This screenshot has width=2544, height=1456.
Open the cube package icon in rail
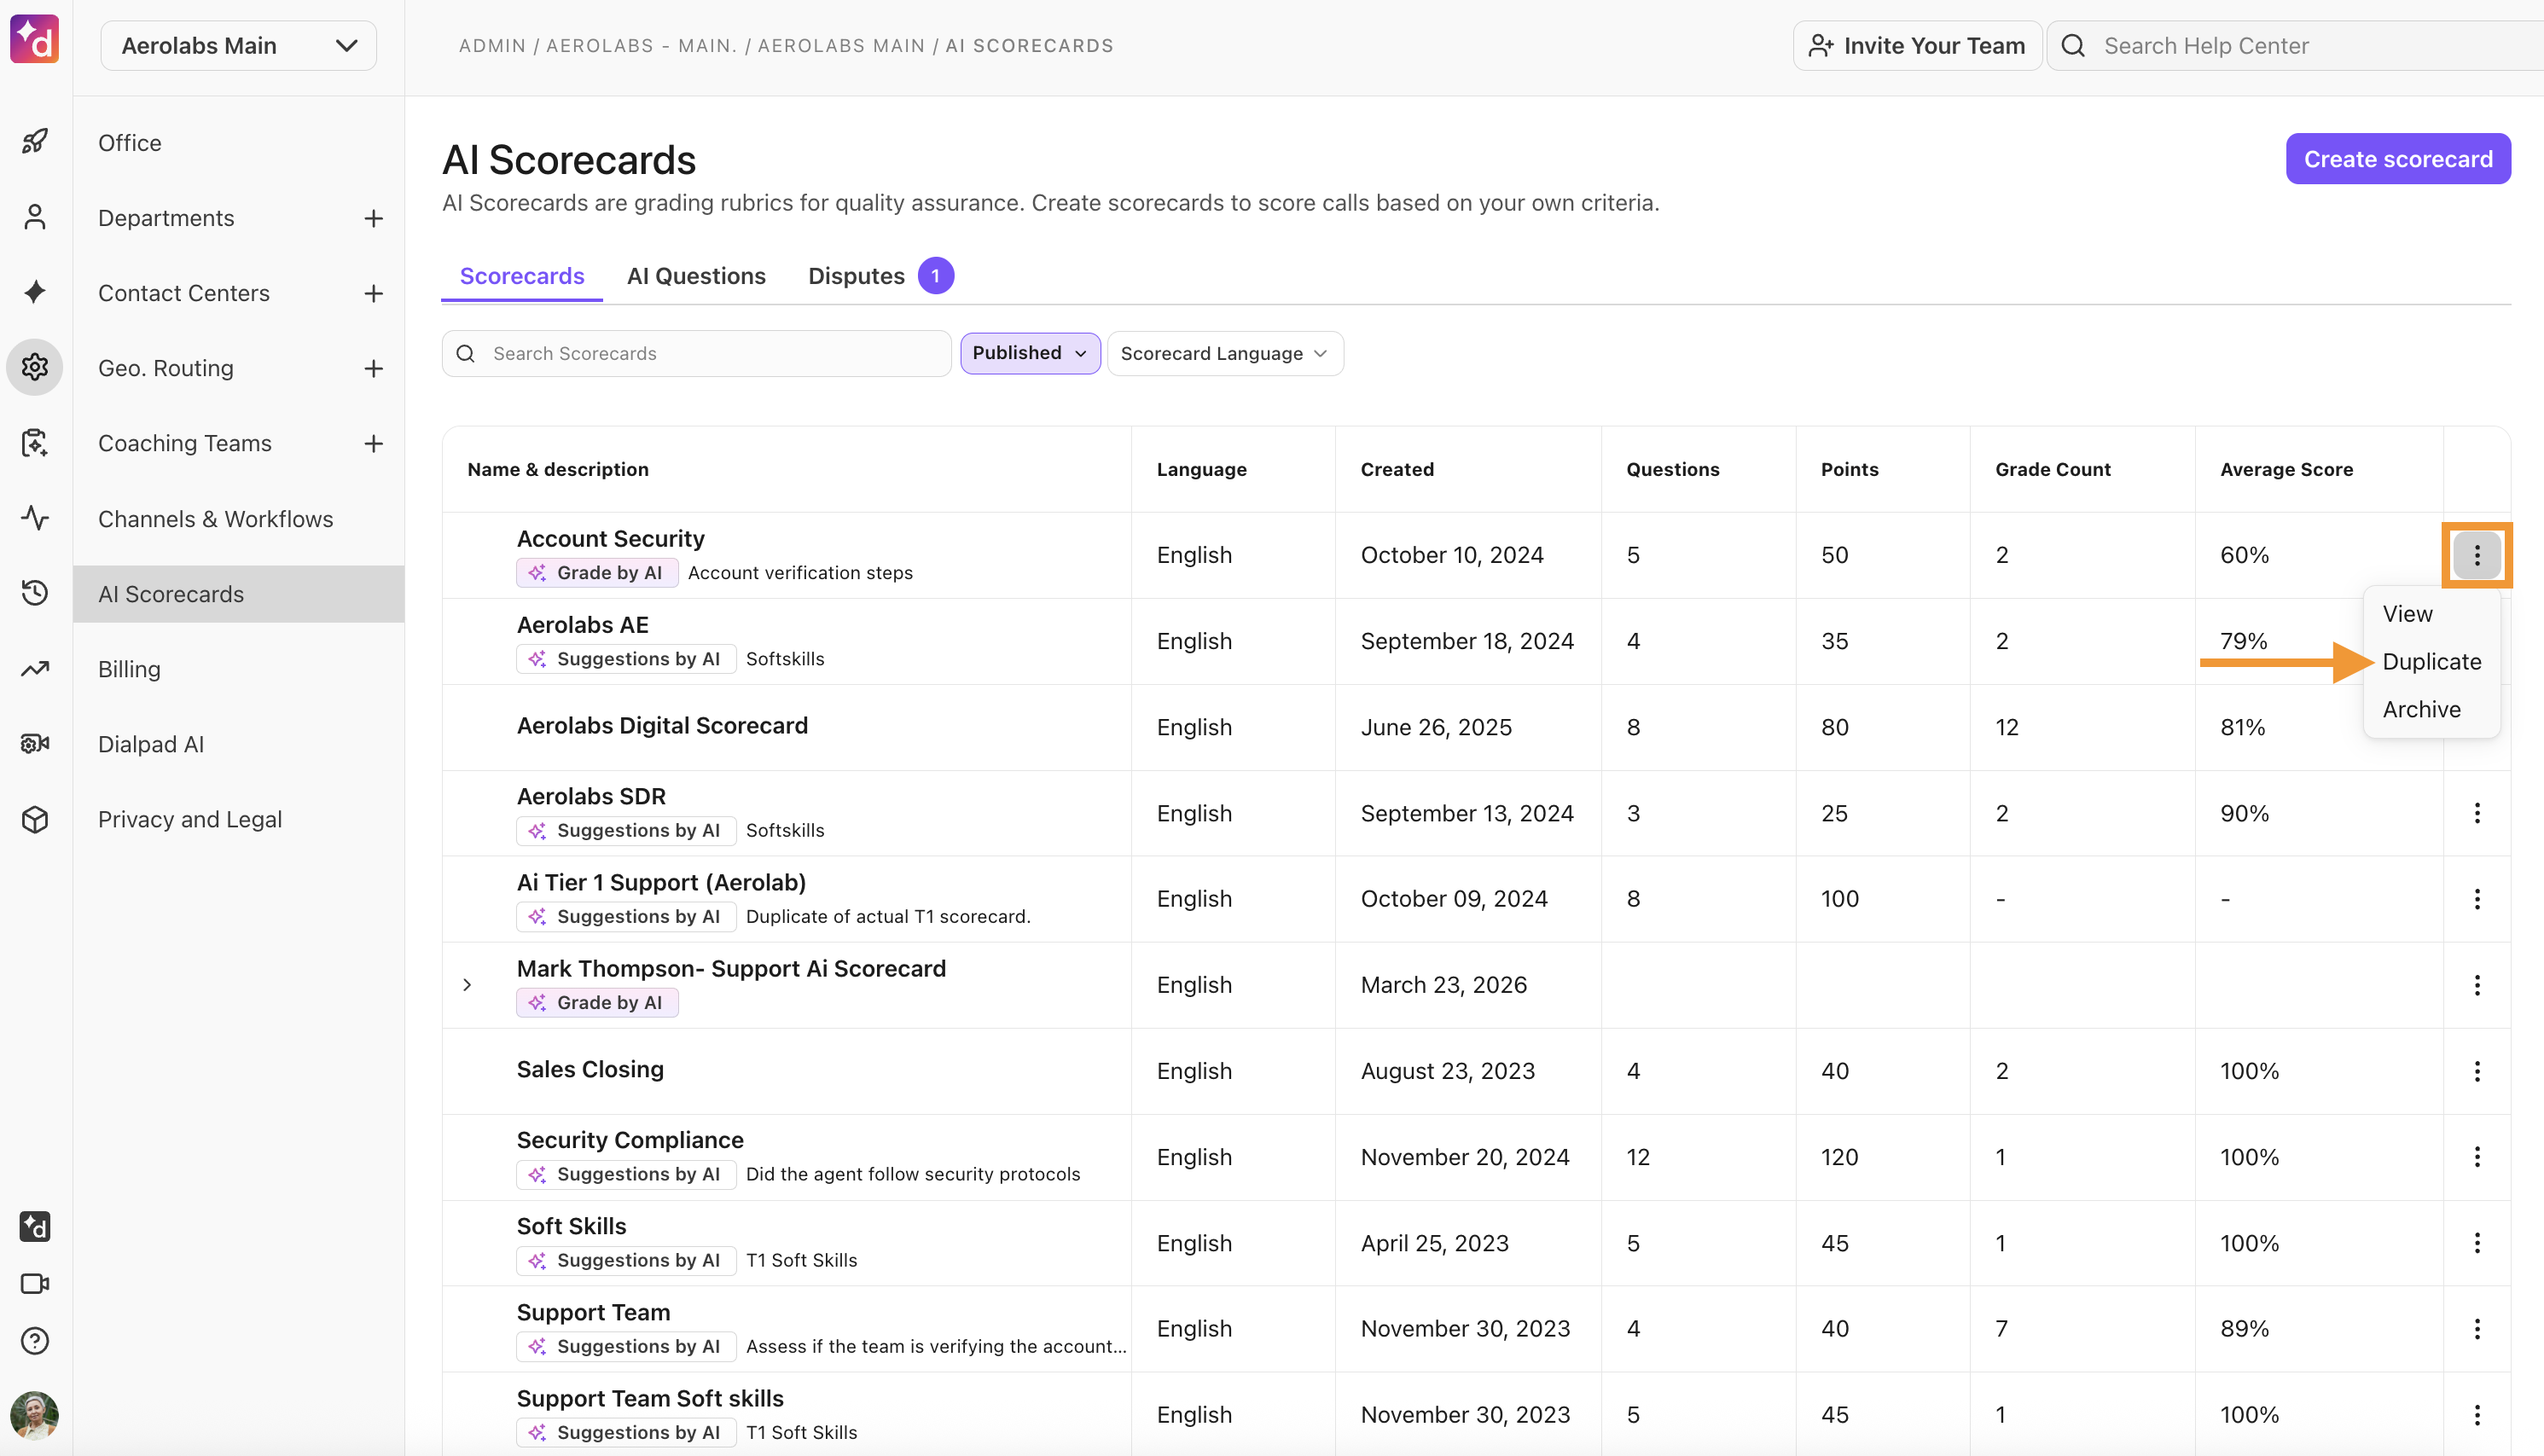(x=35, y=819)
